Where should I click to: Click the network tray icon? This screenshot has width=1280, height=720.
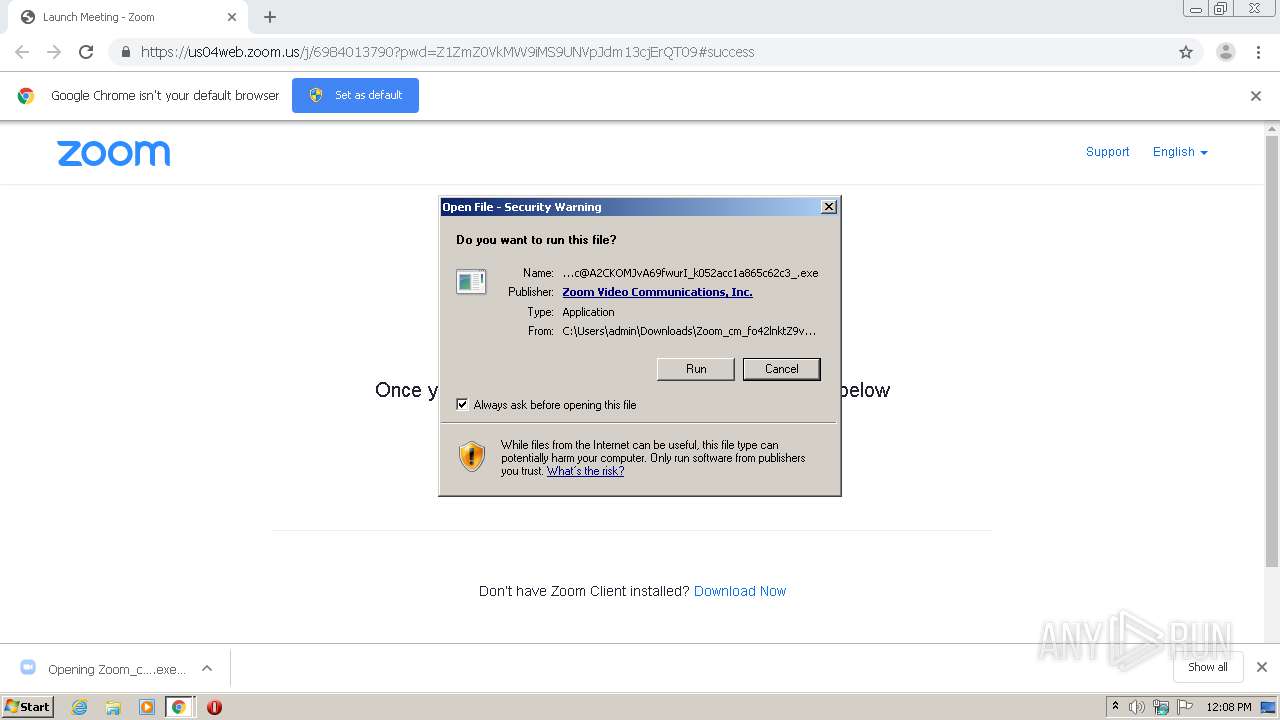[1161, 707]
